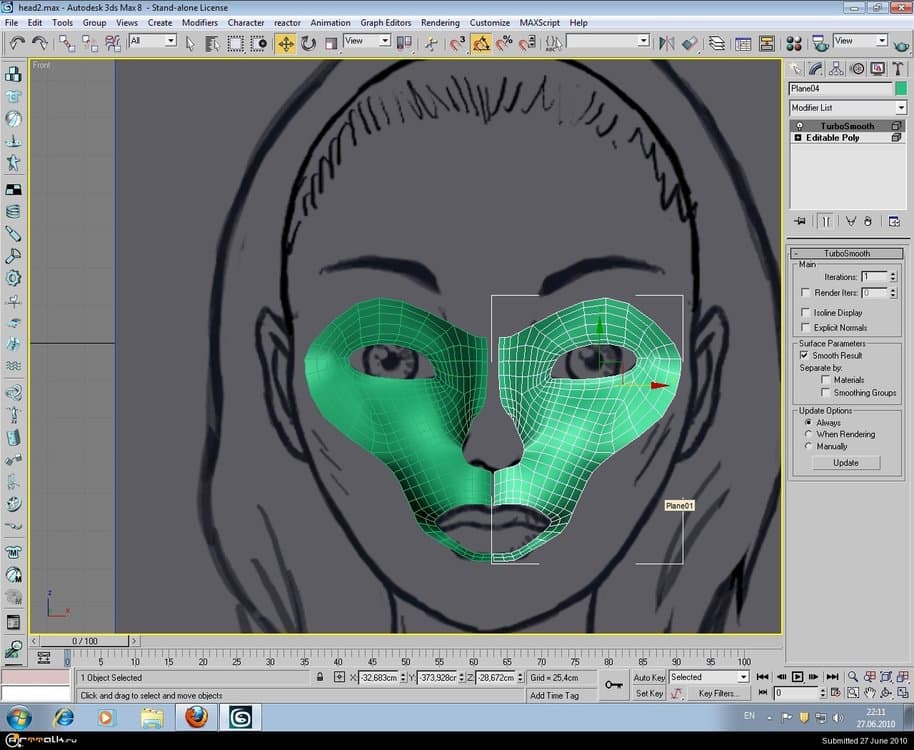
Task: Click the Create panel arrow icon
Action: pos(796,68)
